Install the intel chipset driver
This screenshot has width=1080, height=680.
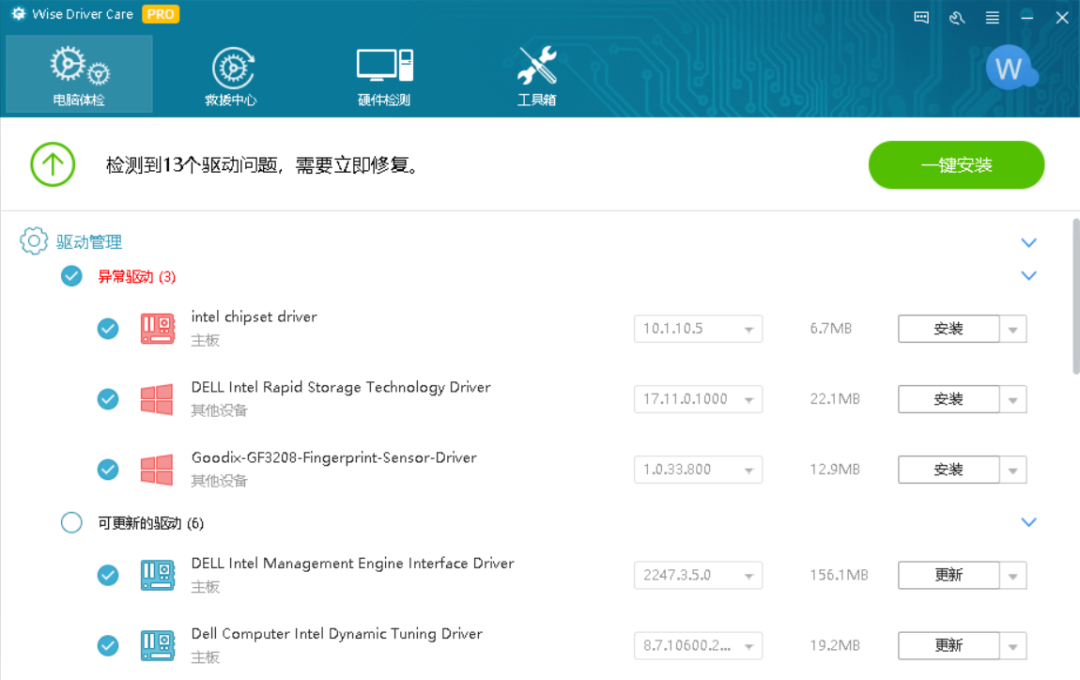tap(948, 329)
